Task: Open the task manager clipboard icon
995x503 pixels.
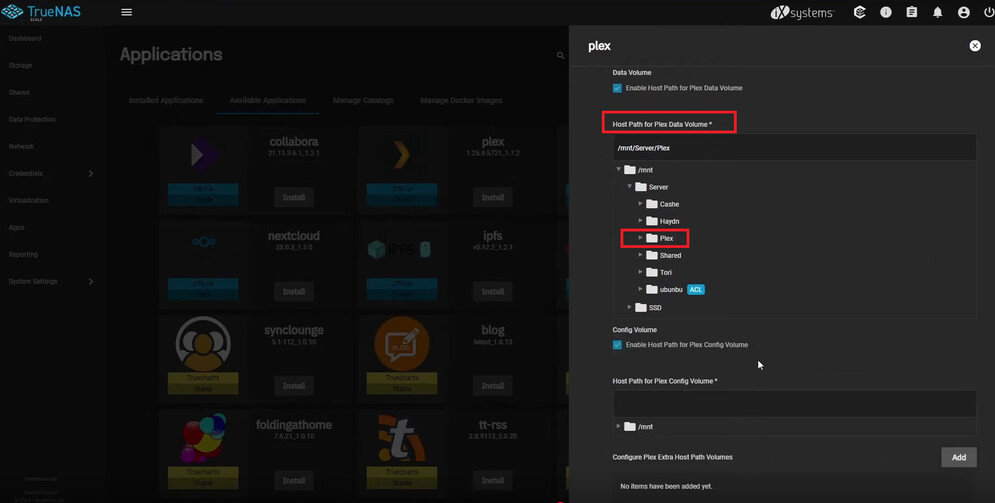Action: pyautogui.click(x=912, y=12)
